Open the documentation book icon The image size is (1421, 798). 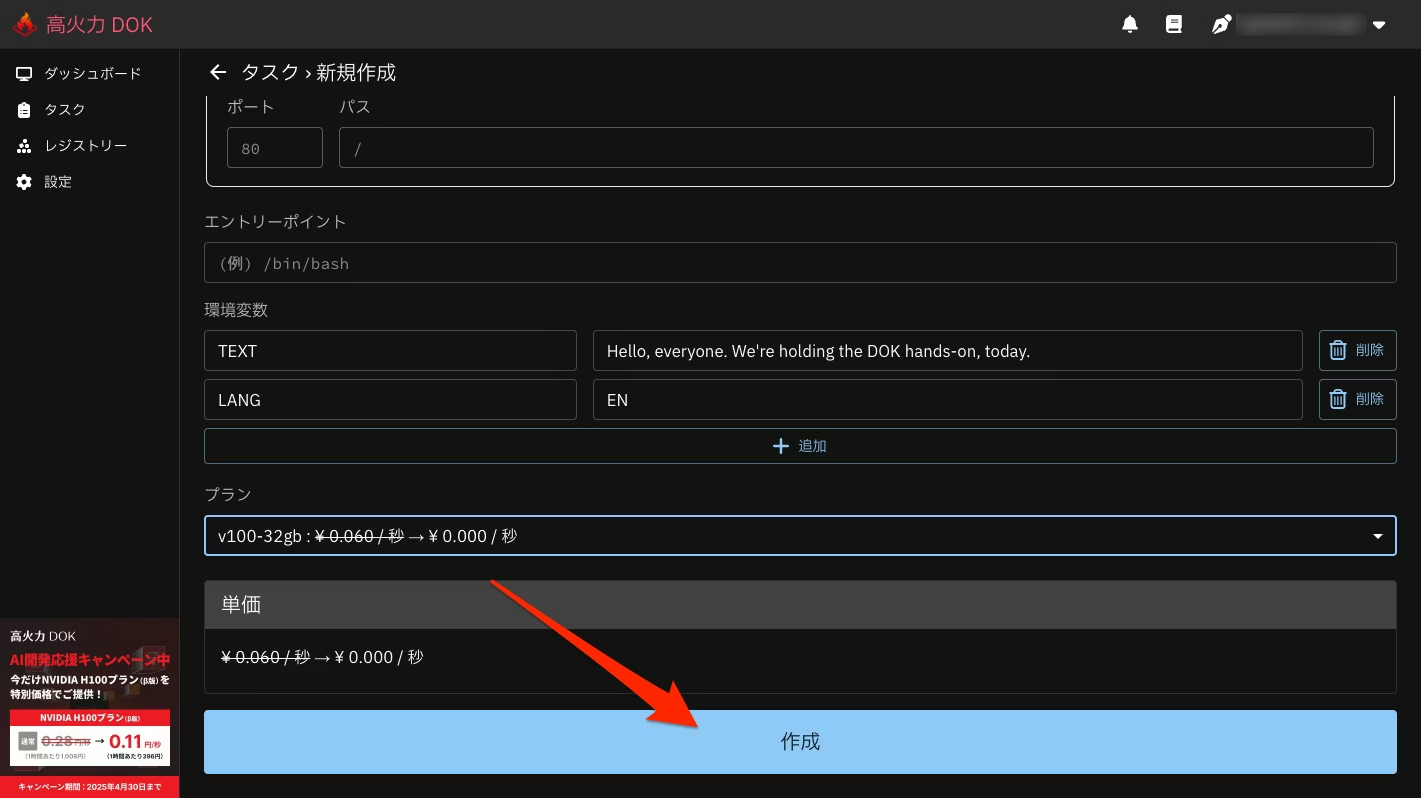(1174, 25)
